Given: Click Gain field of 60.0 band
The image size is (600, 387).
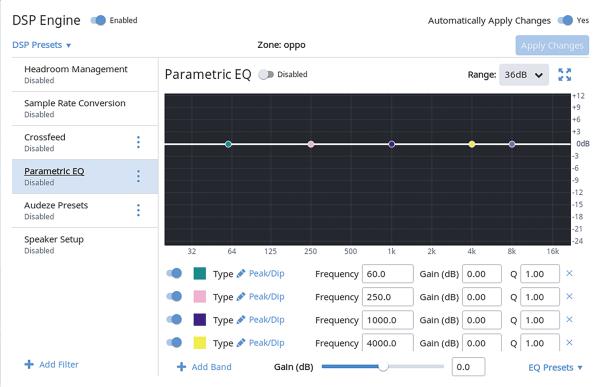Looking at the screenshot, I should (x=482, y=274).
